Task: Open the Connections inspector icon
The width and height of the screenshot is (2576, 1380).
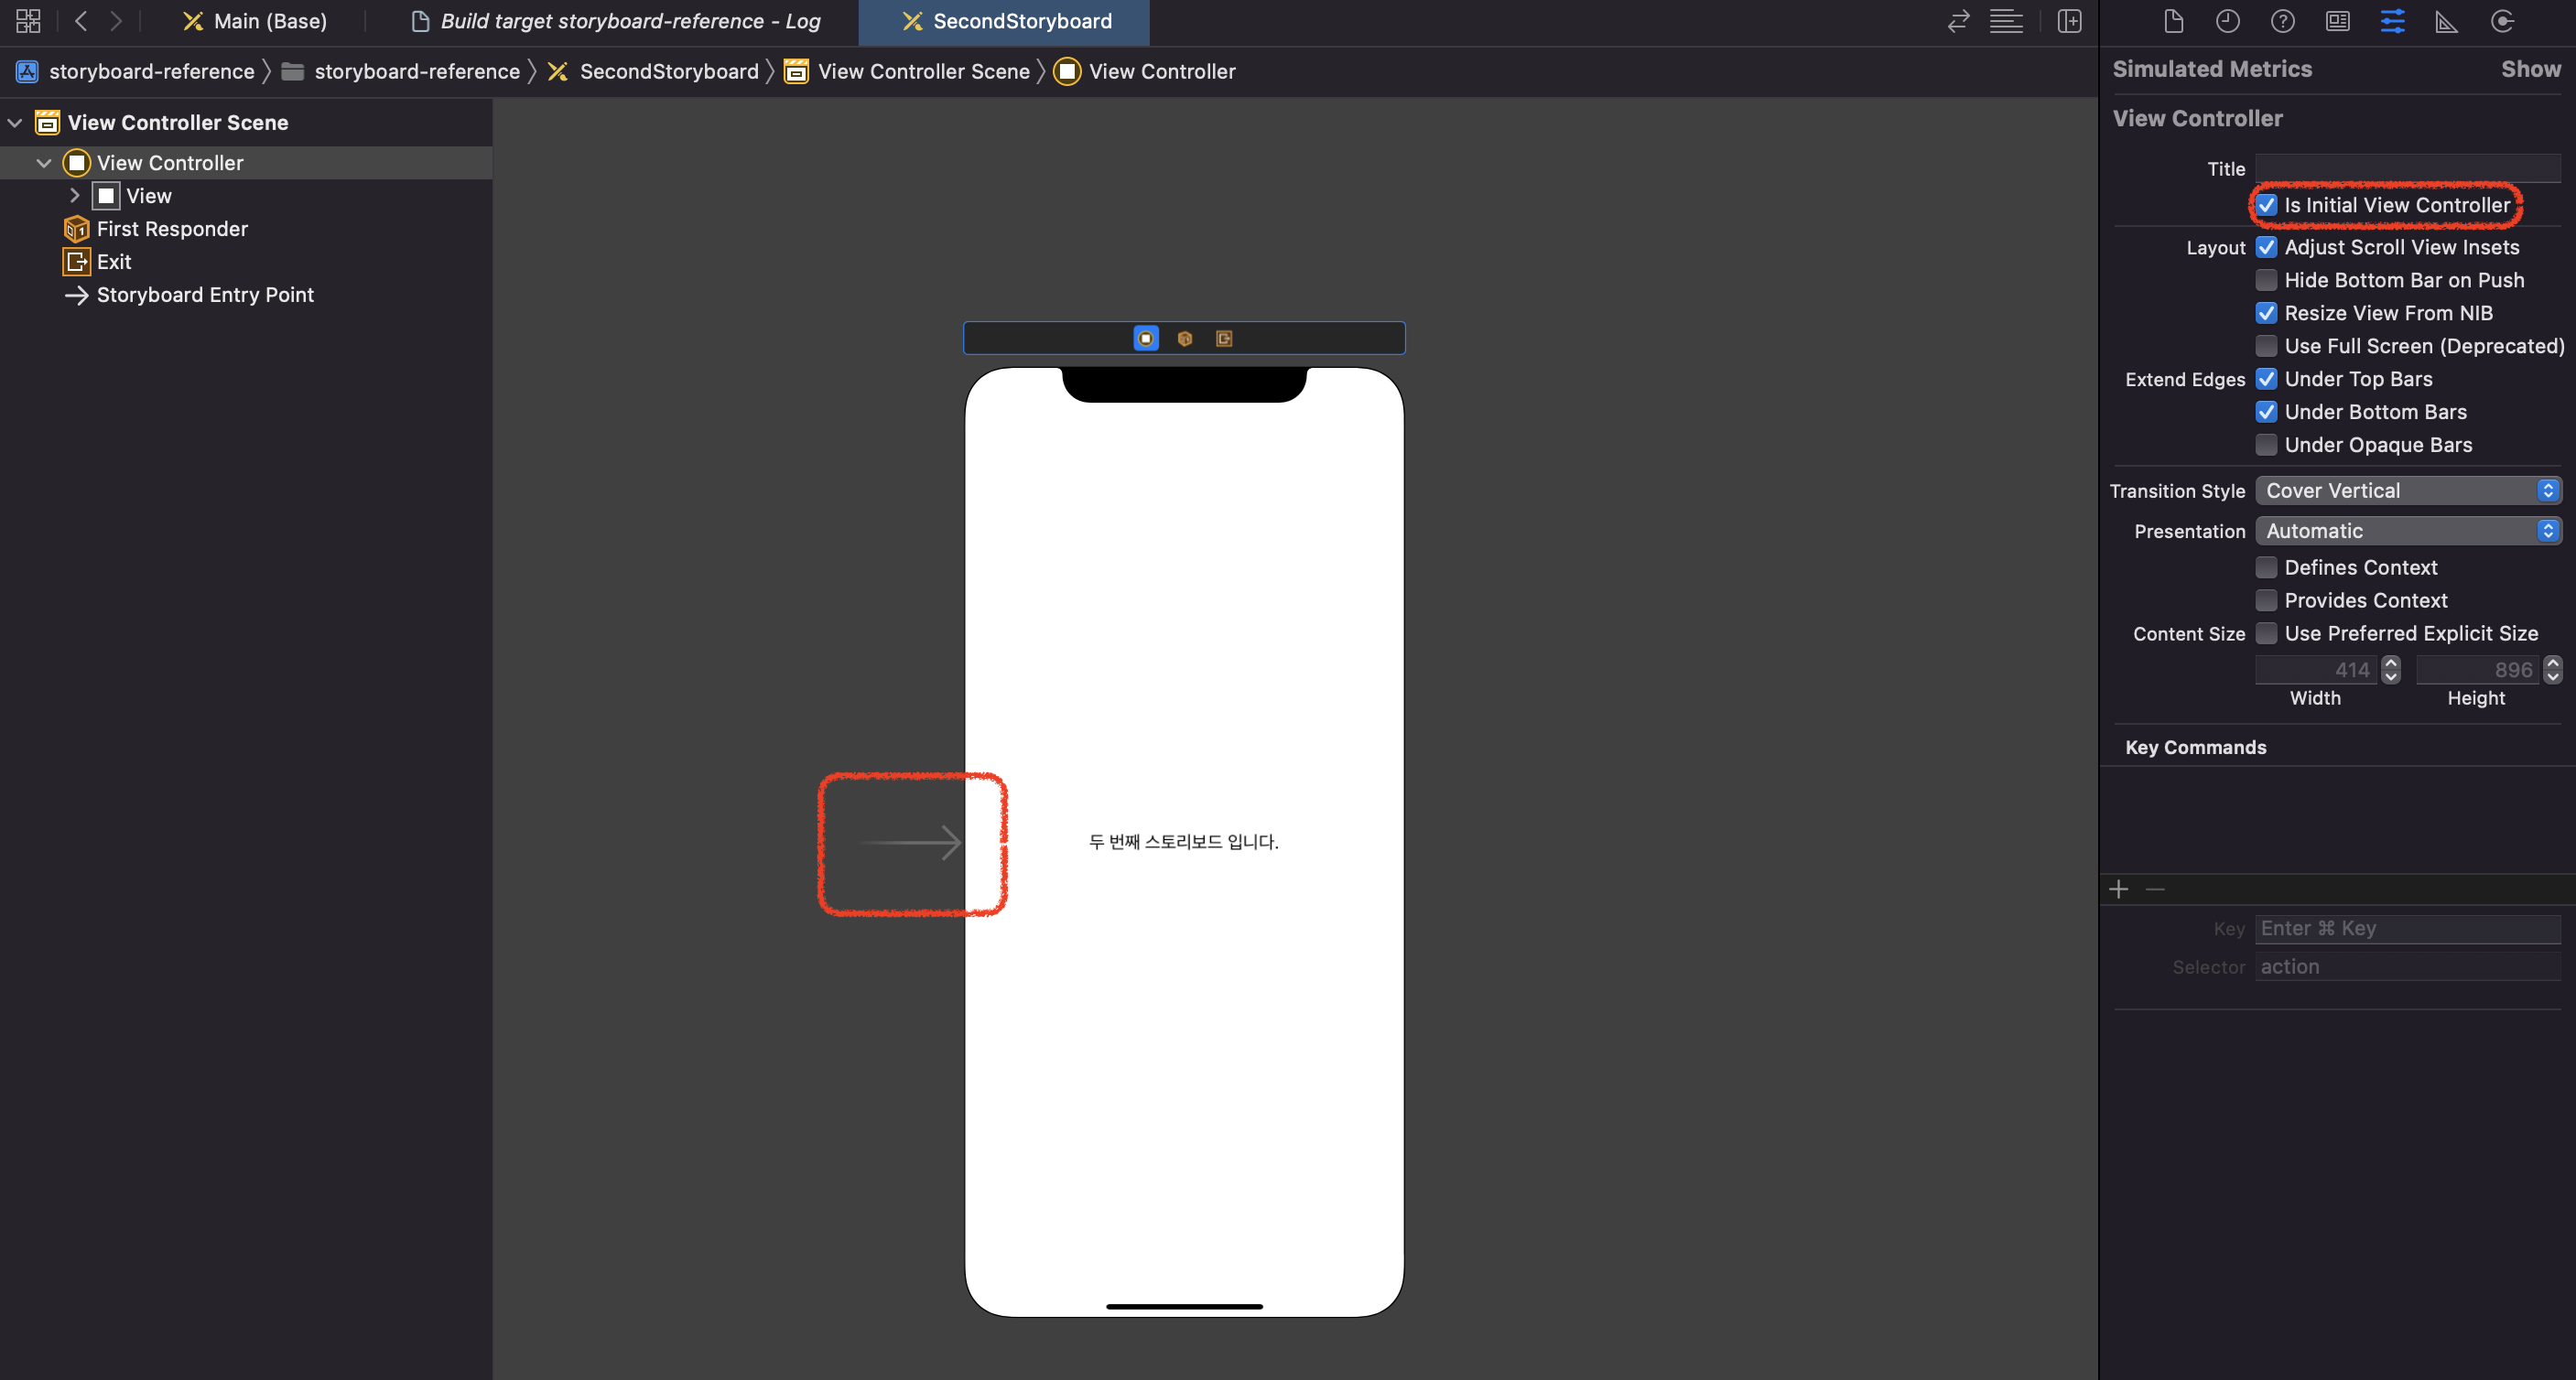Action: point(2502,21)
